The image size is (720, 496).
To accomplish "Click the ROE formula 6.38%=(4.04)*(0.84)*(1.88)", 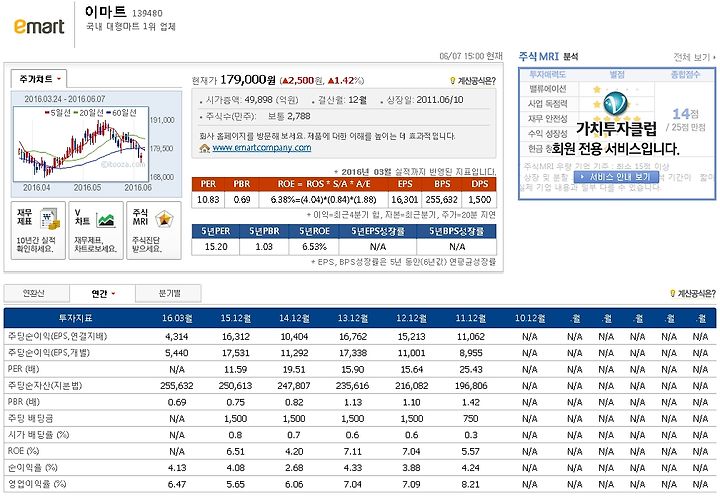I will tap(323, 200).
